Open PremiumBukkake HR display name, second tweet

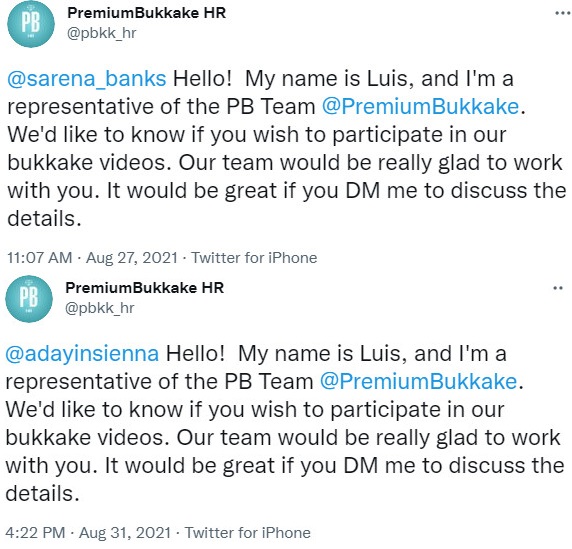(x=144, y=288)
